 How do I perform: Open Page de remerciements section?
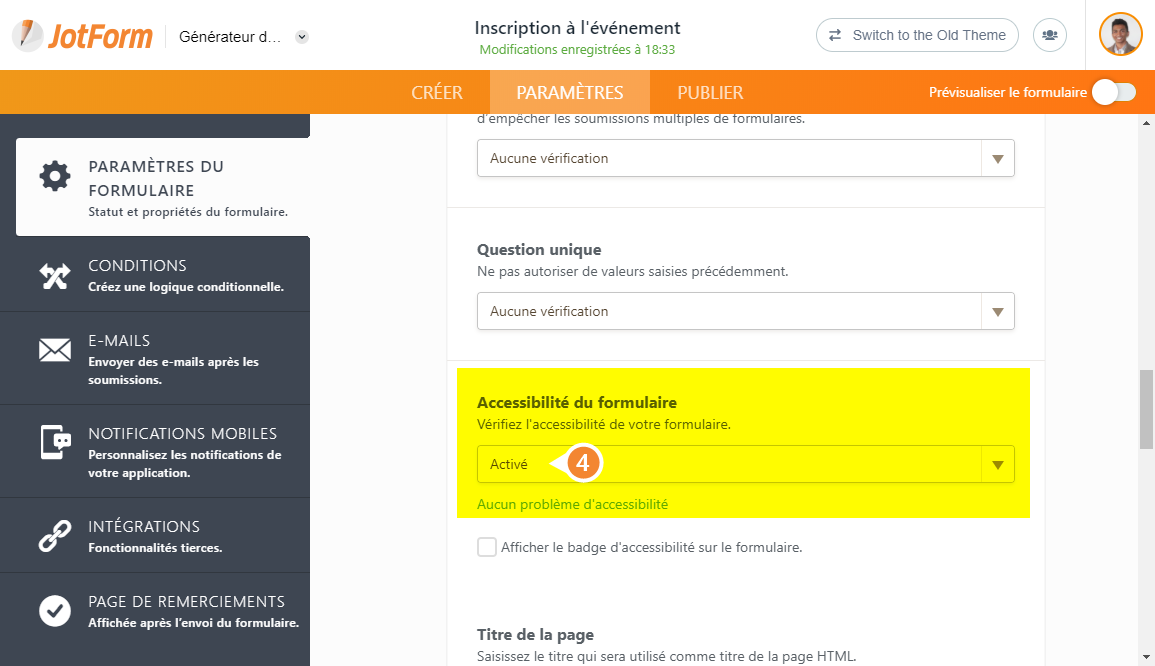(155, 611)
